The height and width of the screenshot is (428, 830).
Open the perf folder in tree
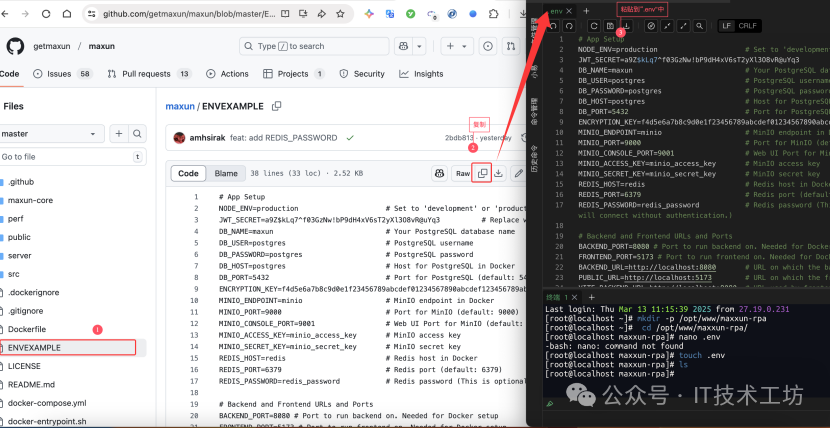pos(15,218)
